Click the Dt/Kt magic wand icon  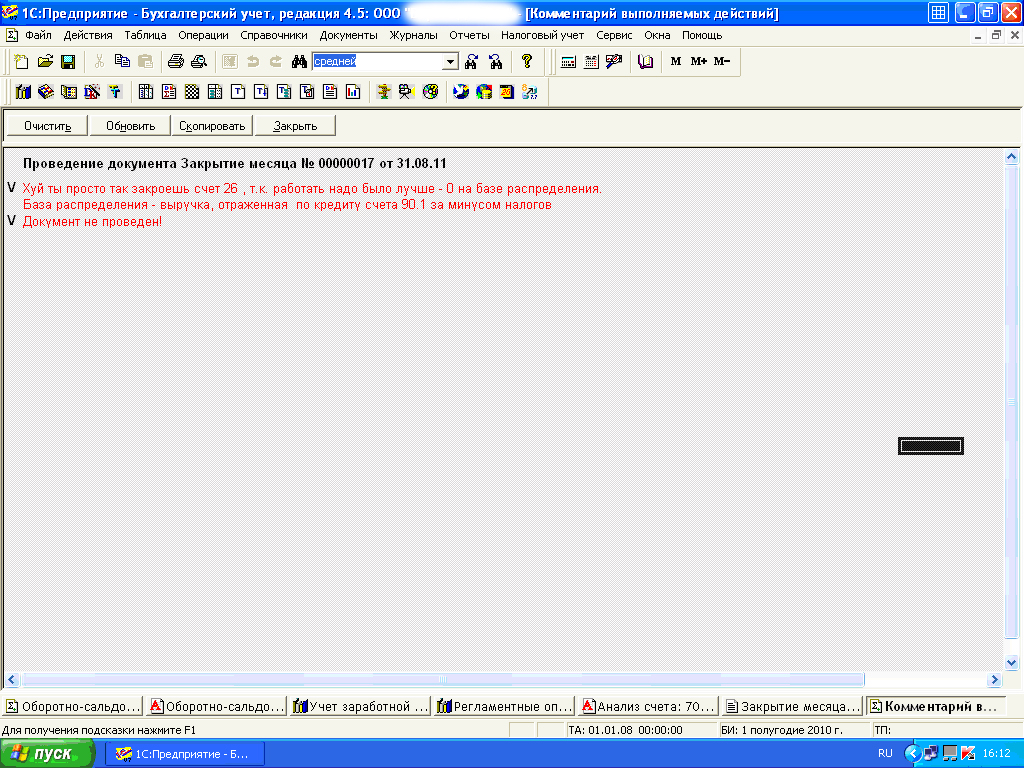pos(92,91)
